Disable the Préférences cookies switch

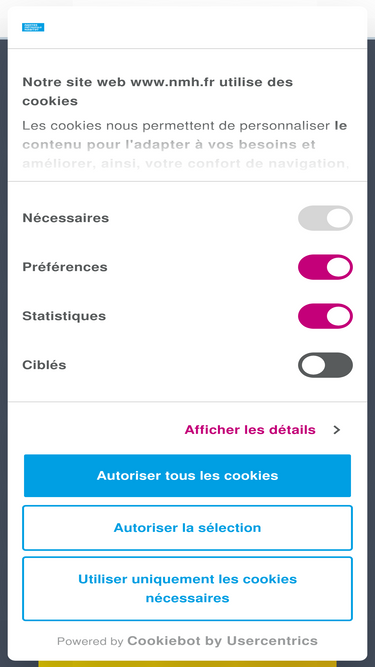[x=325, y=267]
